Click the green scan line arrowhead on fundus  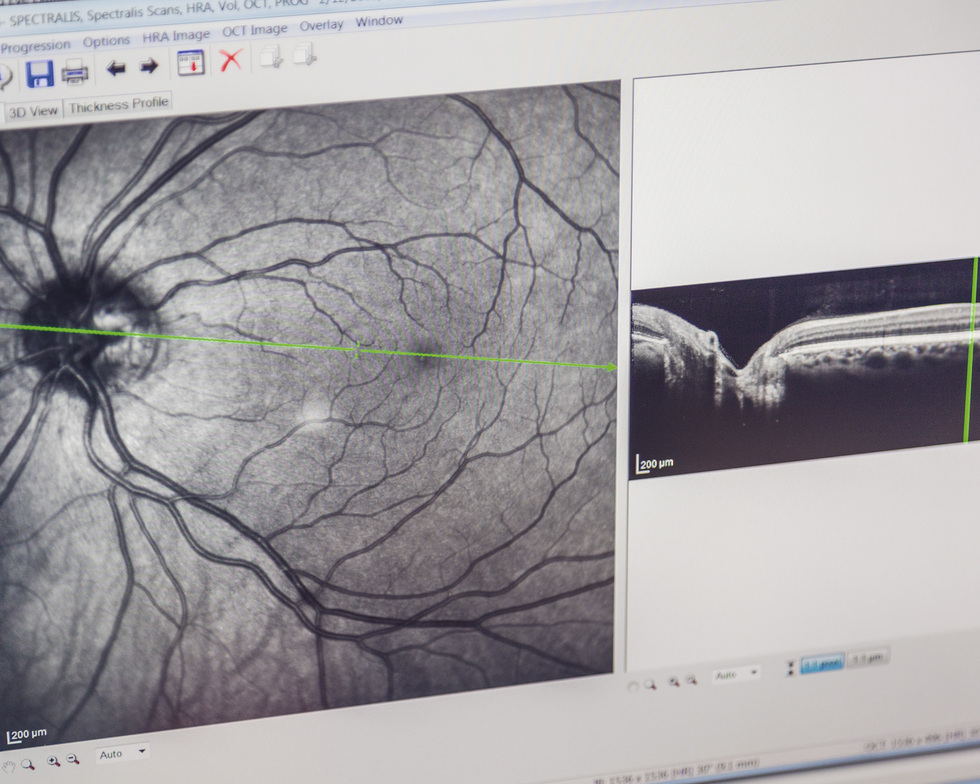click(x=610, y=367)
